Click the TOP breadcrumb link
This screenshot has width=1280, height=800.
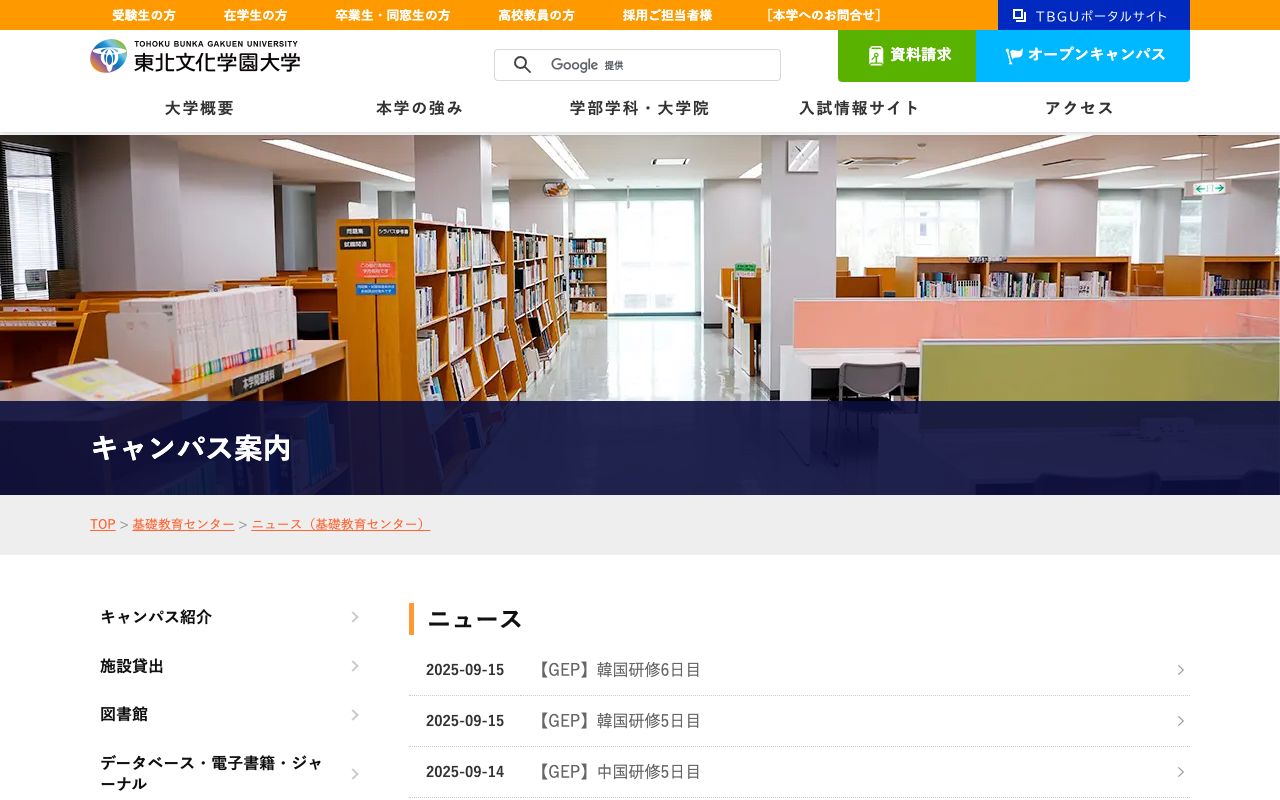pyautogui.click(x=102, y=524)
